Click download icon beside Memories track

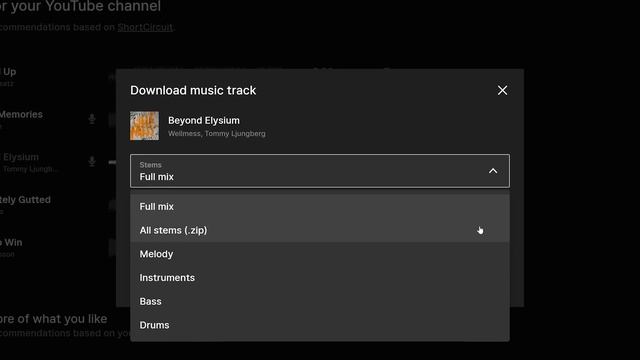tap(92, 119)
